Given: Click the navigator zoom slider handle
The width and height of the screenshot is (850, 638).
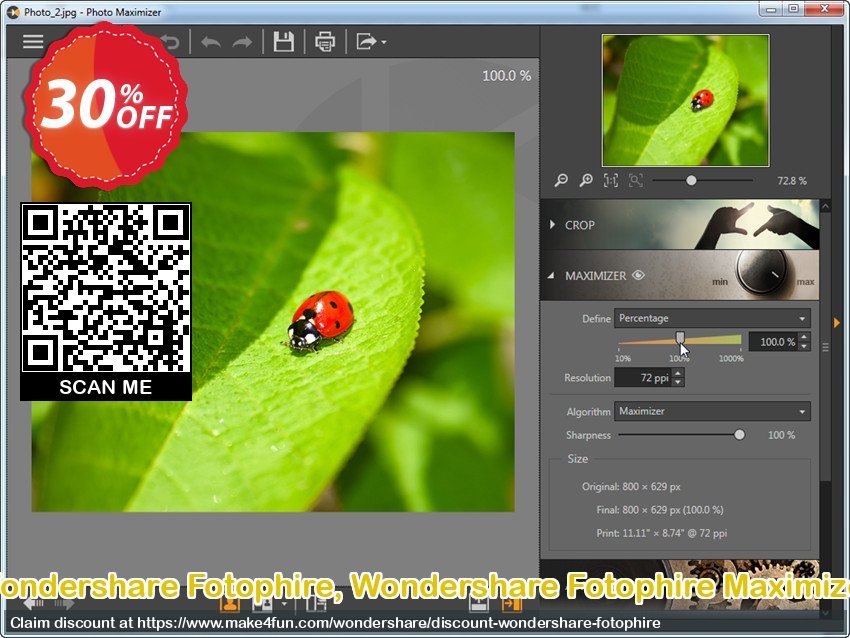Looking at the screenshot, I should (x=691, y=180).
